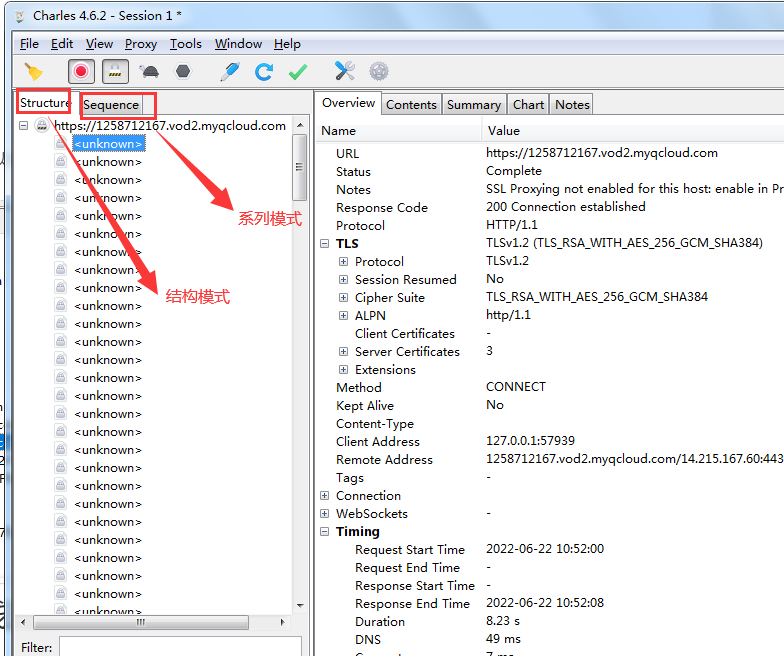The width and height of the screenshot is (784, 656).
Task: Switch to the Structure tab
Action: point(44,102)
